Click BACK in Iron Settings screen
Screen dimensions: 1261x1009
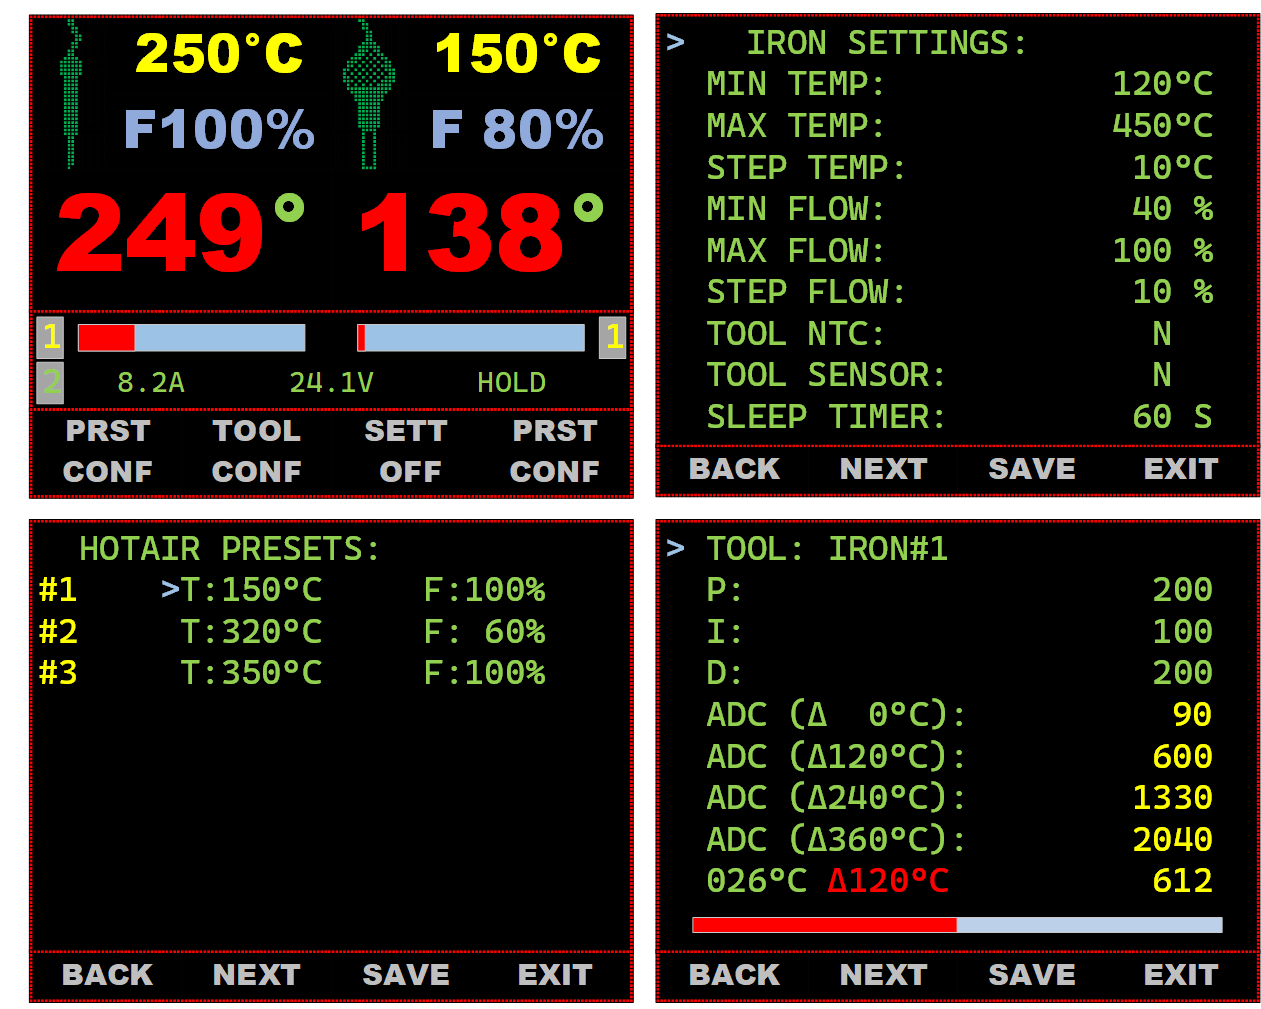734,469
